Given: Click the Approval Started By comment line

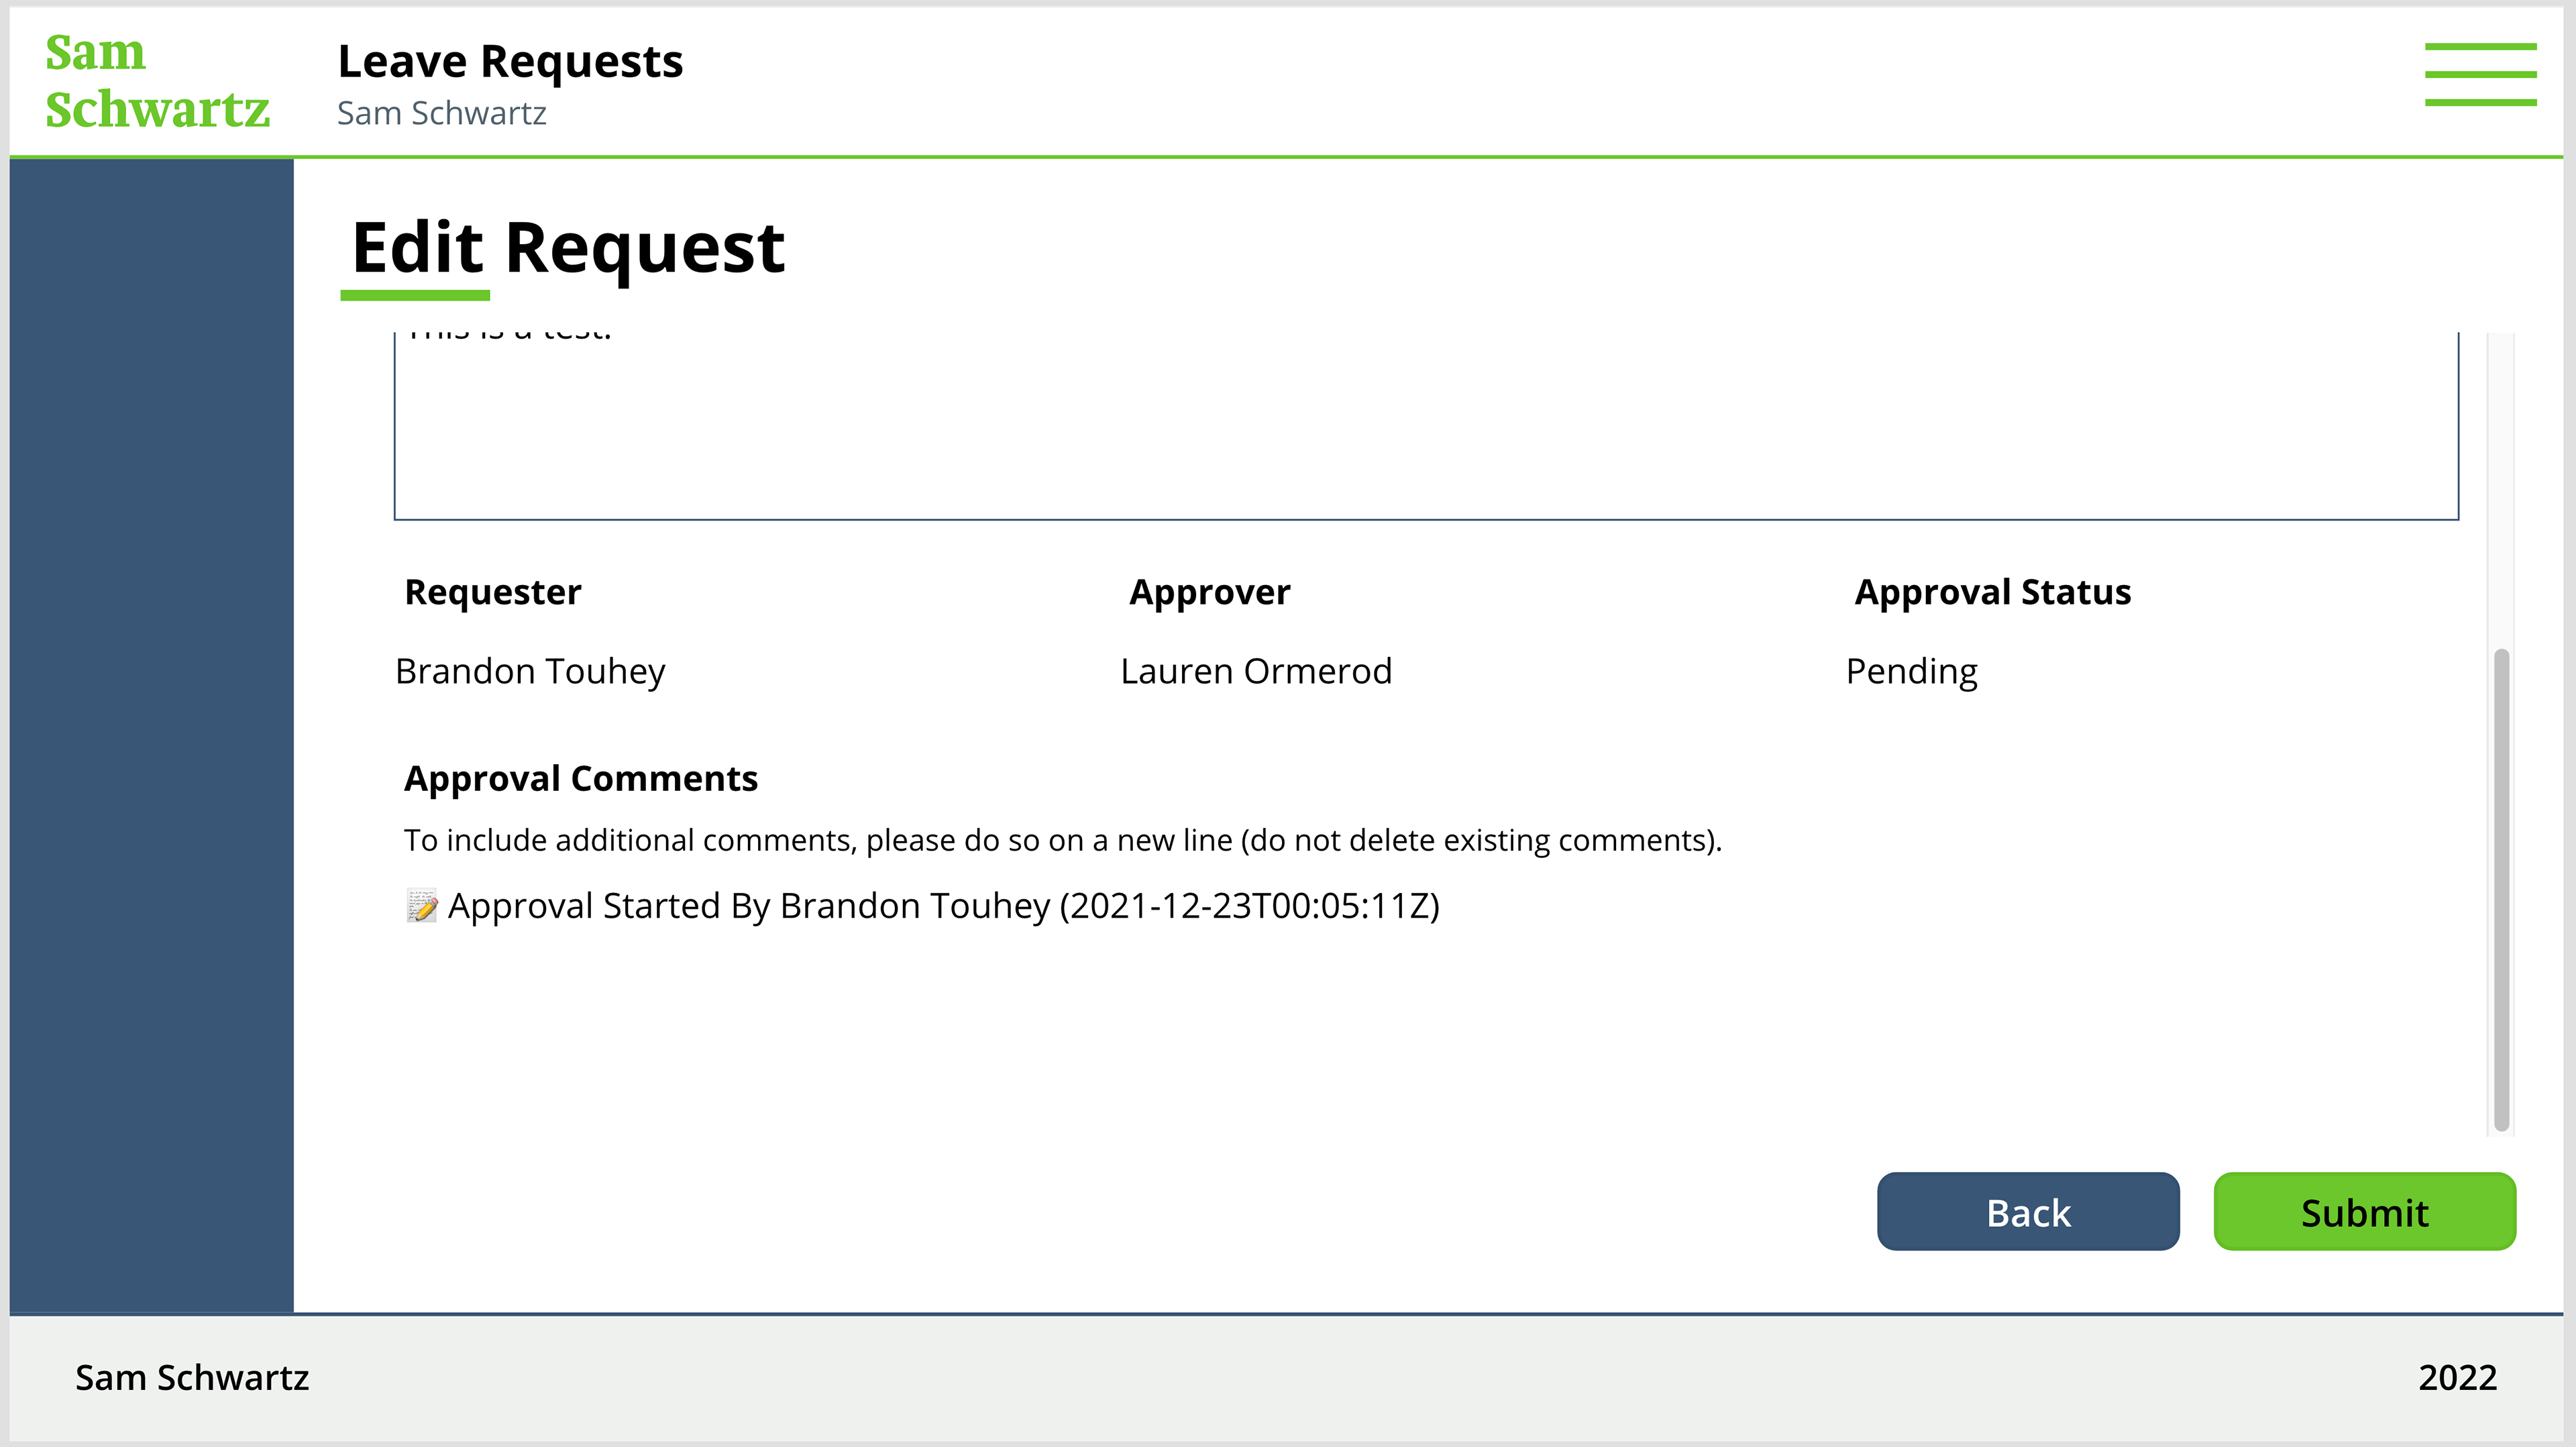Looking at the screenshot, I should point(943,906).
